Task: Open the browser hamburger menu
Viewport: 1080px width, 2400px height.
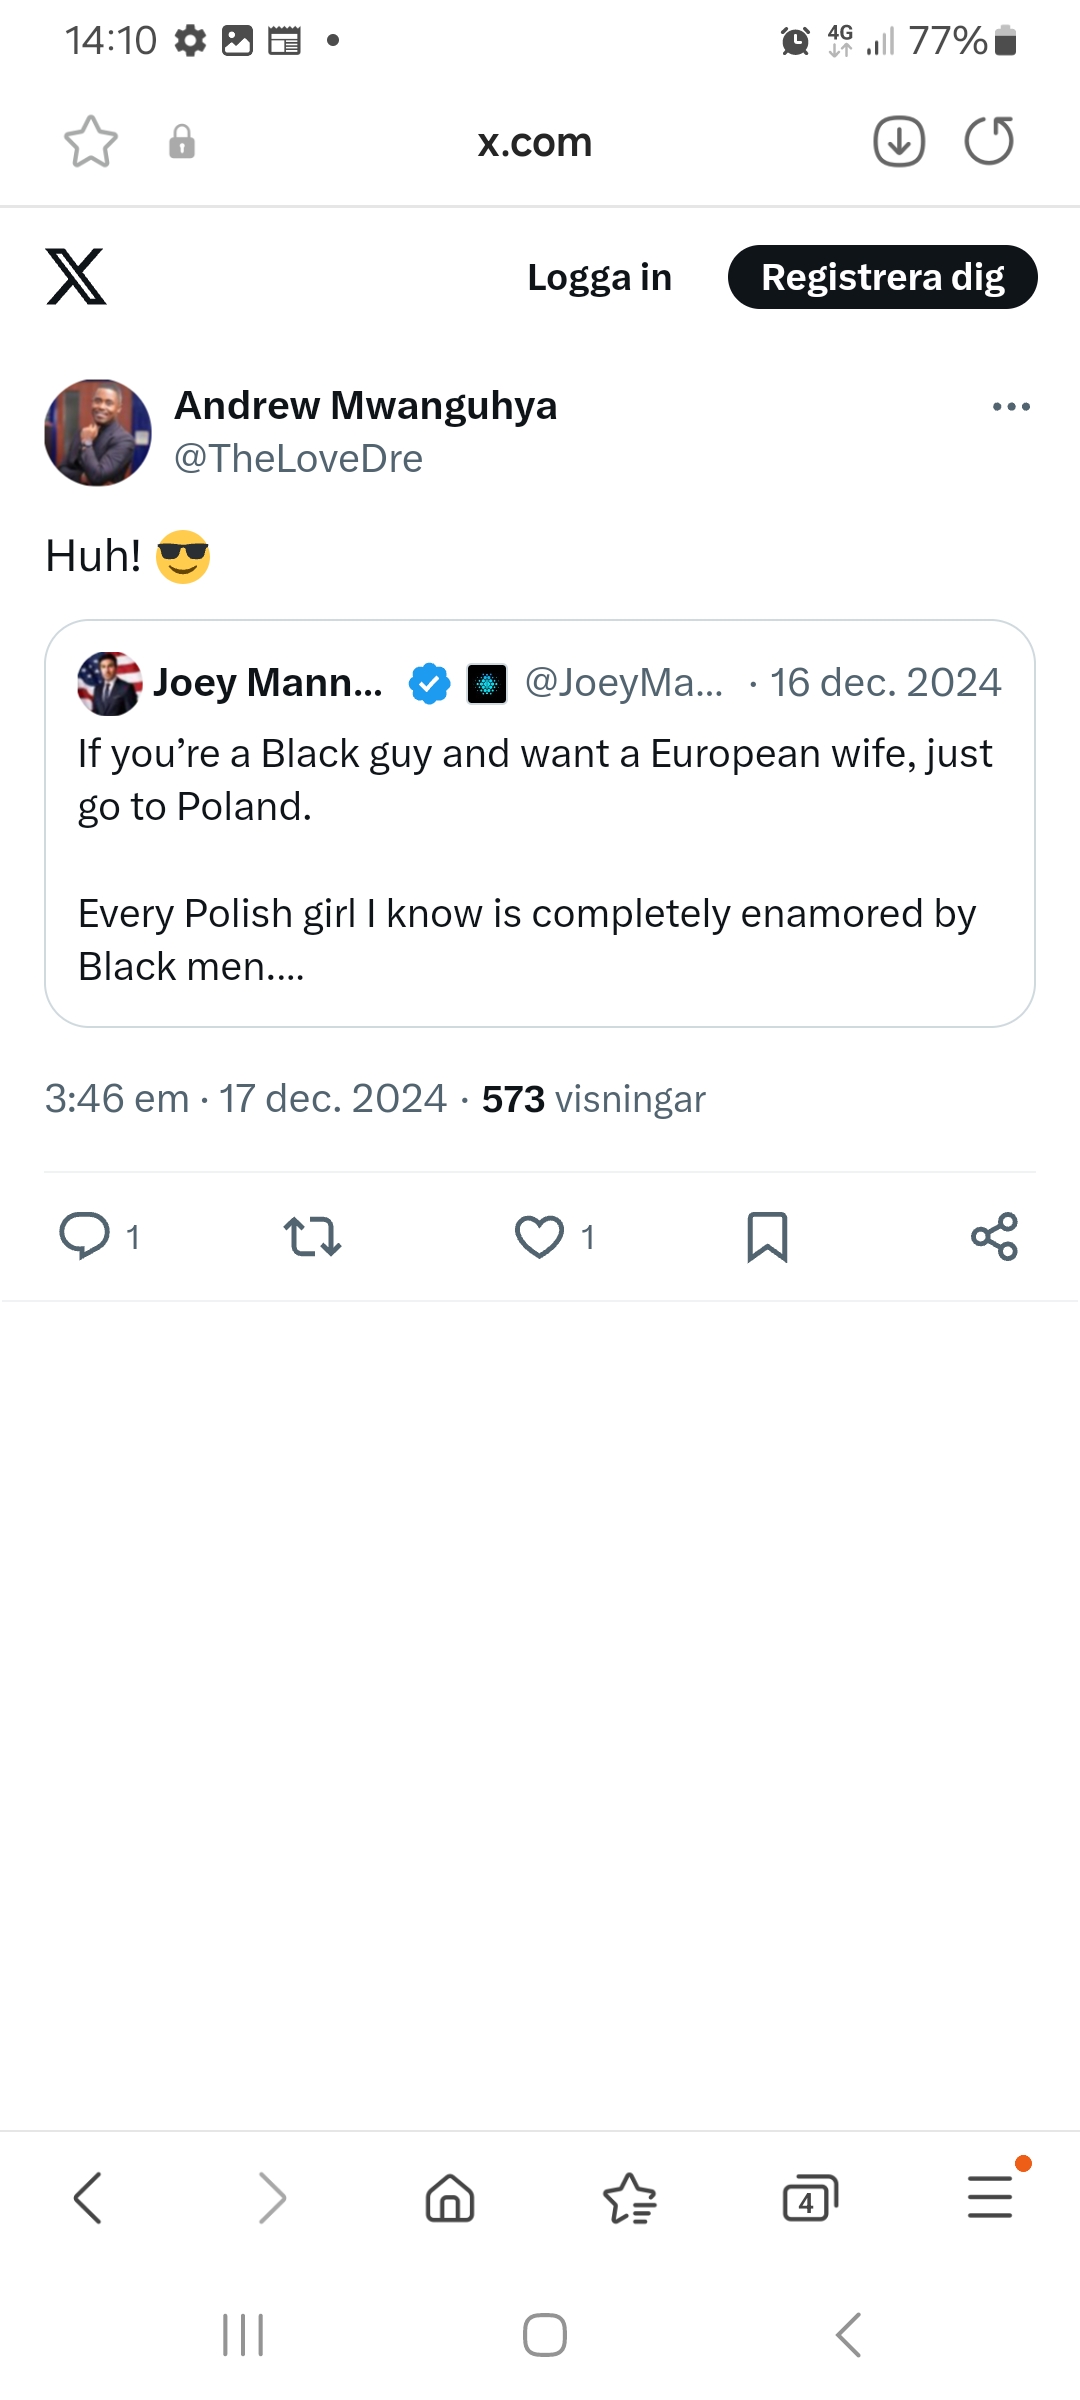Action: pos(990,2197)
